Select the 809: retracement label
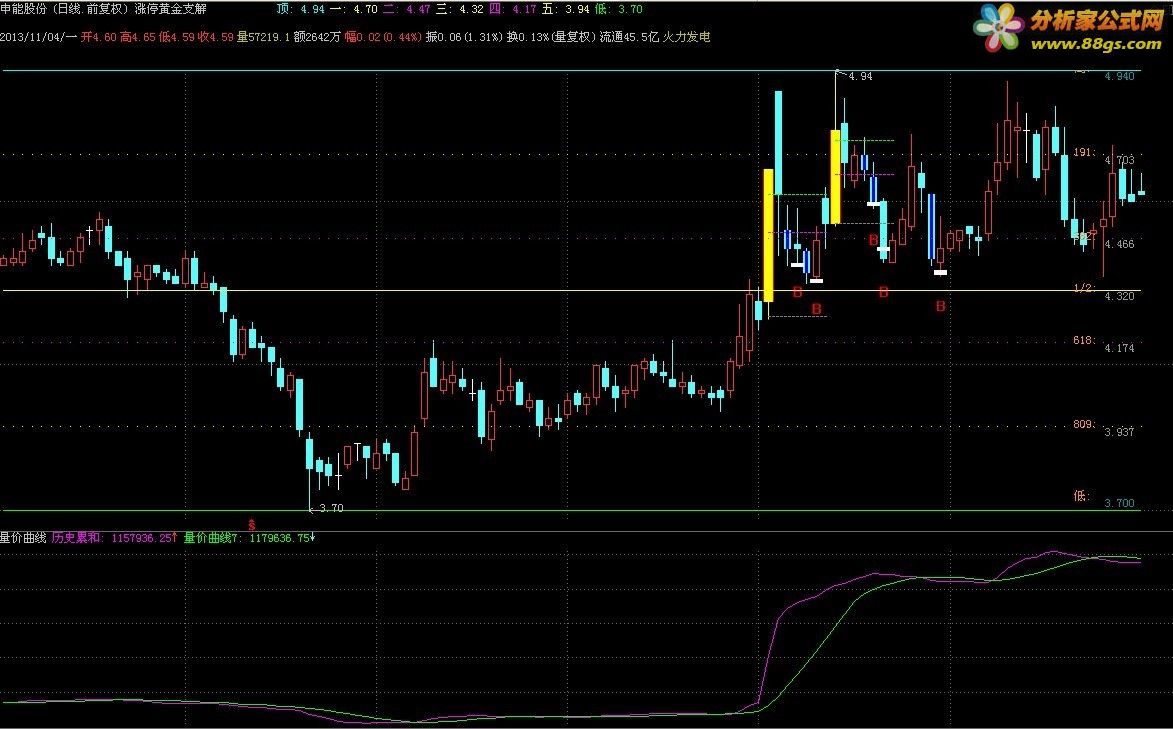Image resolution: width=1173 pixels, height=729 pixels. pyautogui.click(x=1084, y=424)
